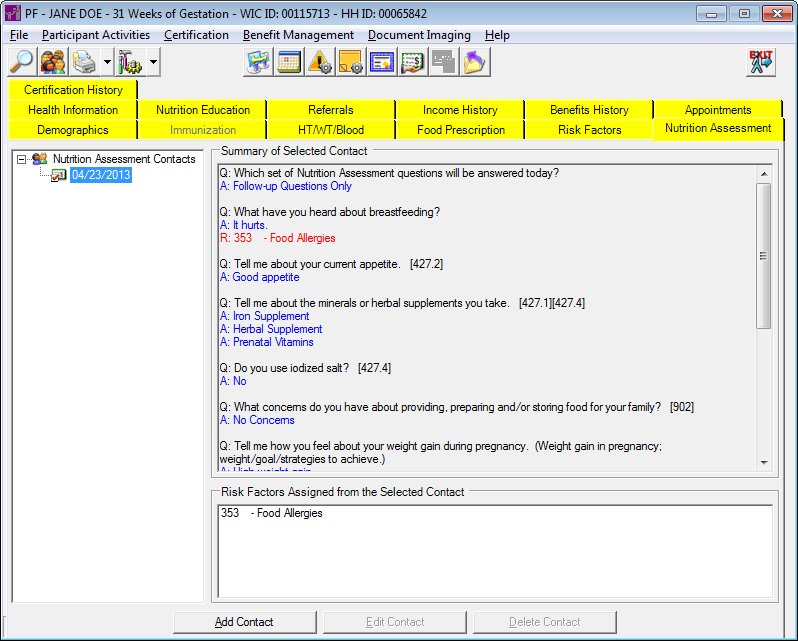Click the answer 'A: Follow-up Questions Only'

pos(286,186)
